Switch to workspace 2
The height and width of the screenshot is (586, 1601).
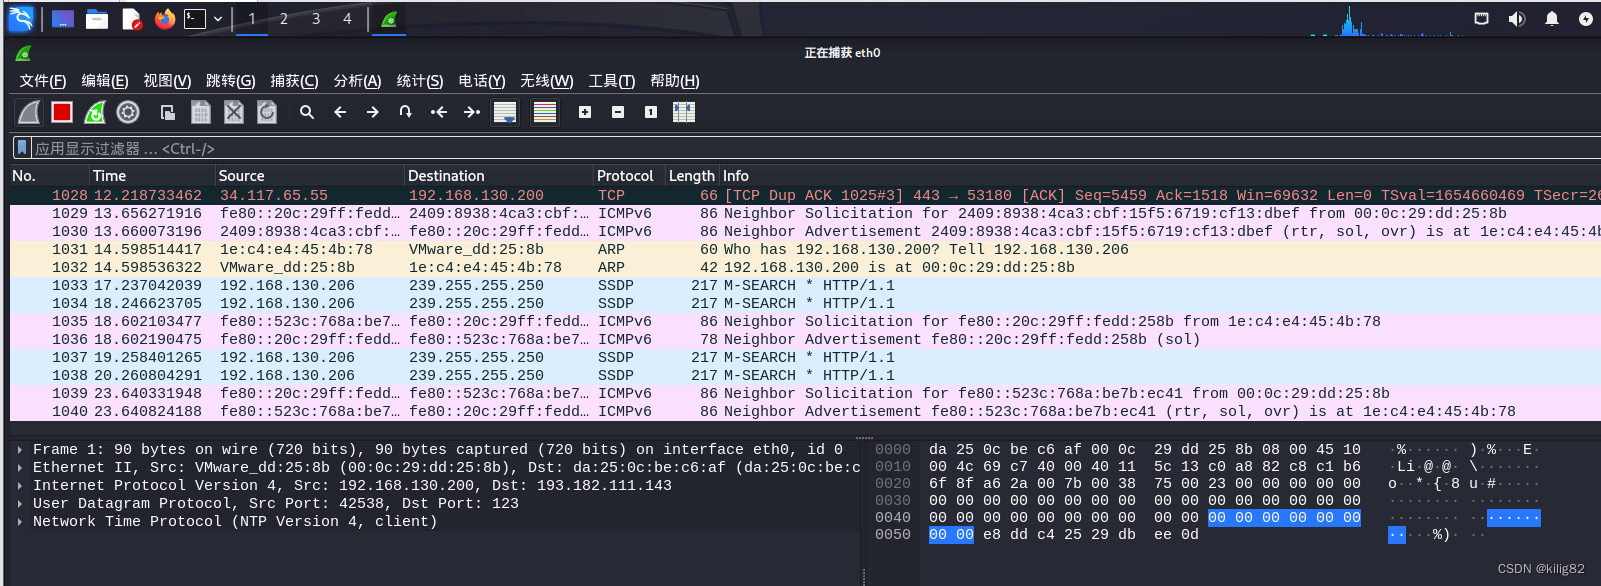284,19
